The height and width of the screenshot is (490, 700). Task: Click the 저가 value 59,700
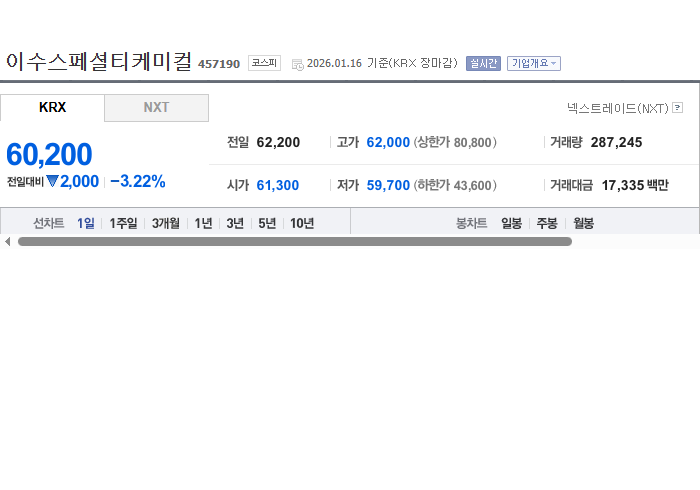click(388, 185)
